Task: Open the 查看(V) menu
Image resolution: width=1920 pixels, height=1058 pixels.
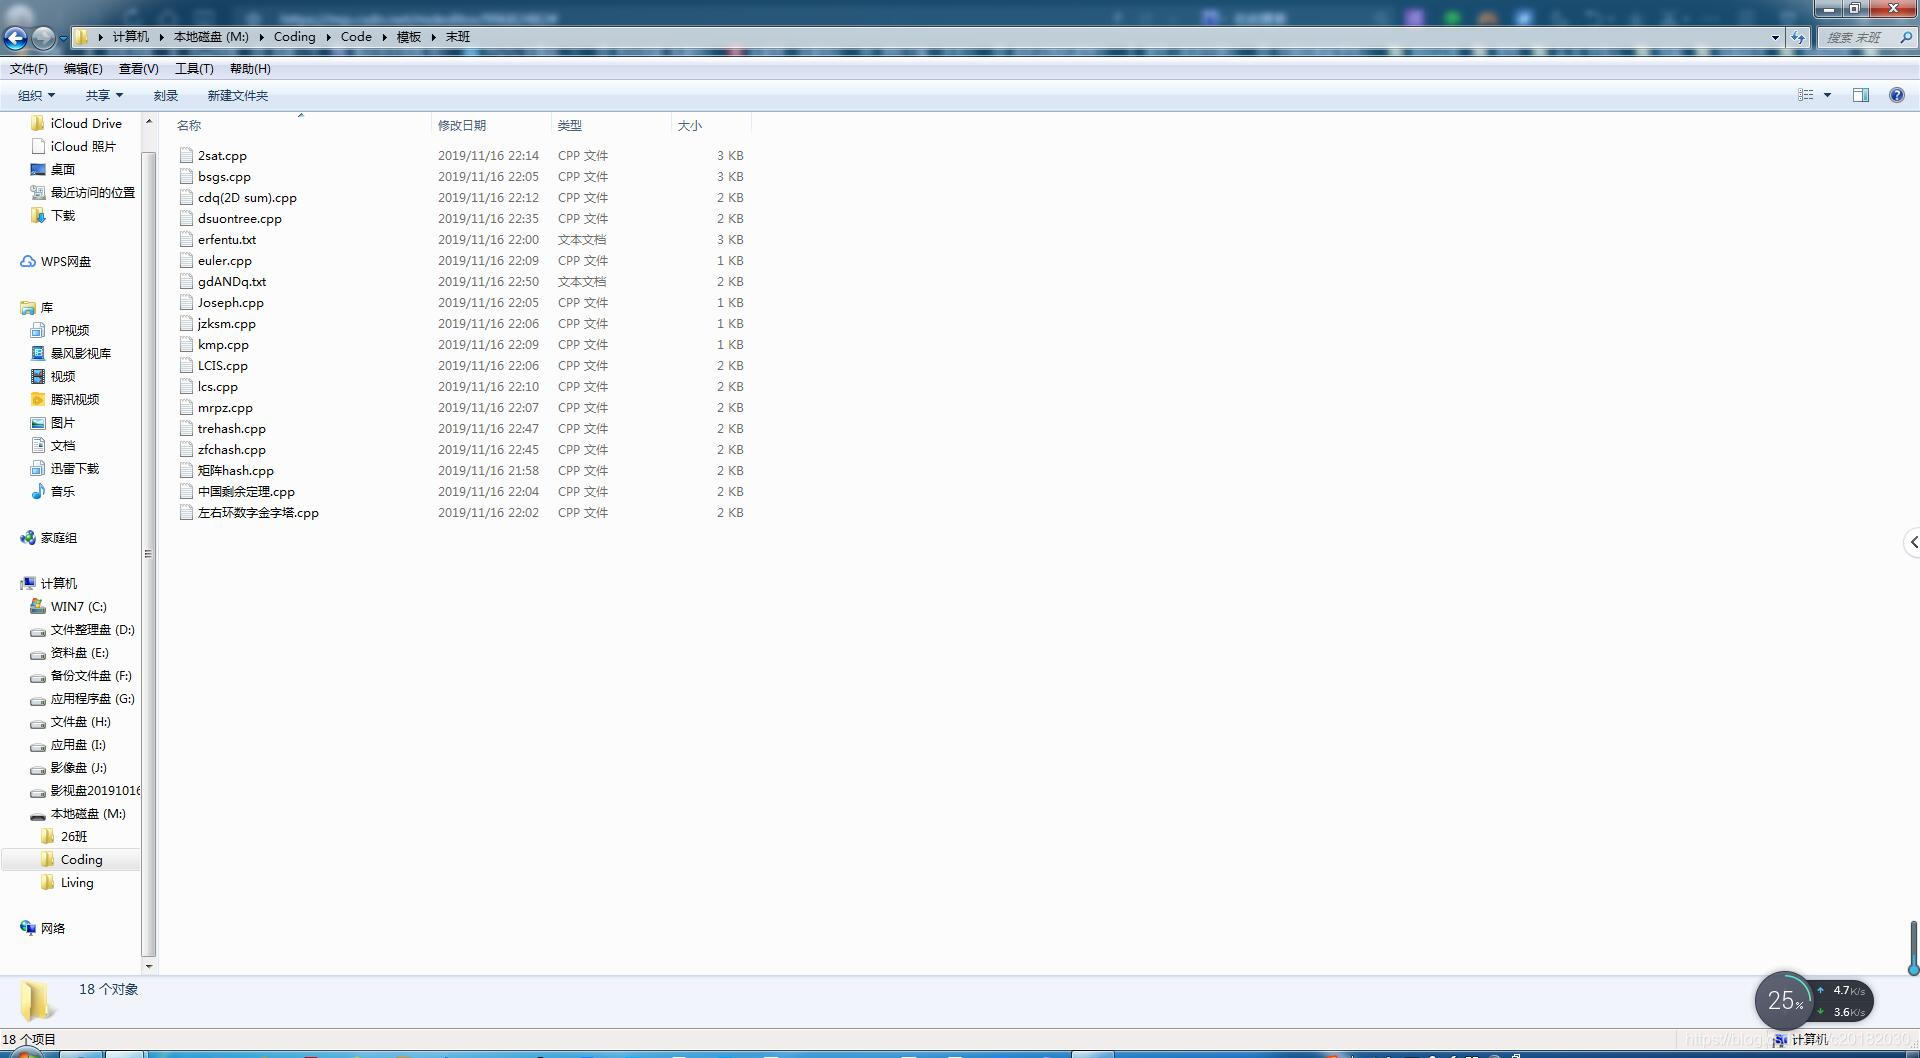Action: (x=138, y=68)
